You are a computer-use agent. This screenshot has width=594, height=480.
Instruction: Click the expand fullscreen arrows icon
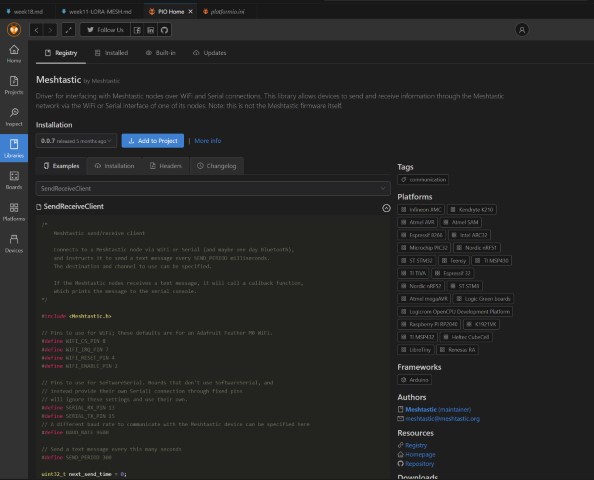click(68, 30)
